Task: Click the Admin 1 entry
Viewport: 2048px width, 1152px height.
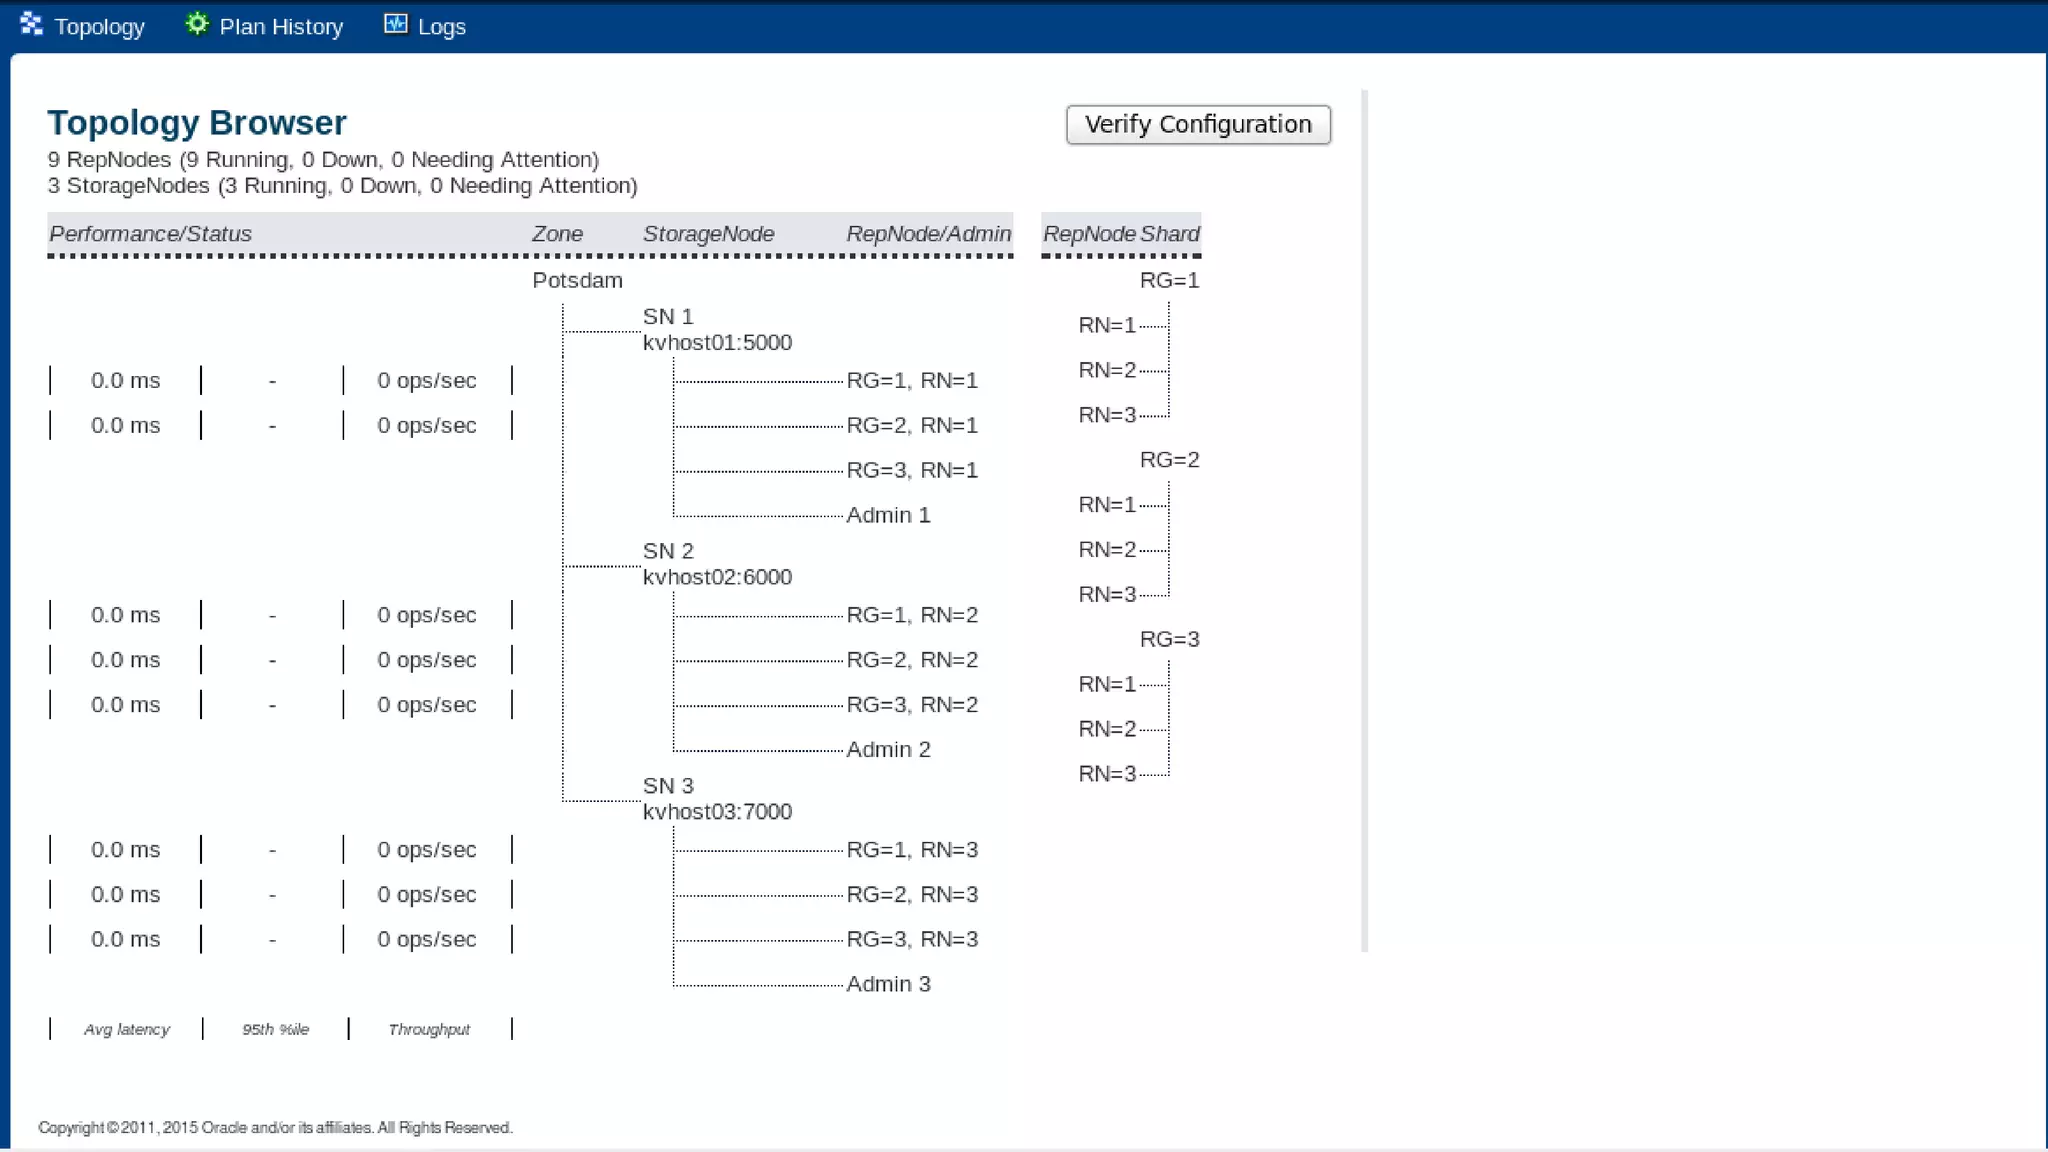Action: 888,515
